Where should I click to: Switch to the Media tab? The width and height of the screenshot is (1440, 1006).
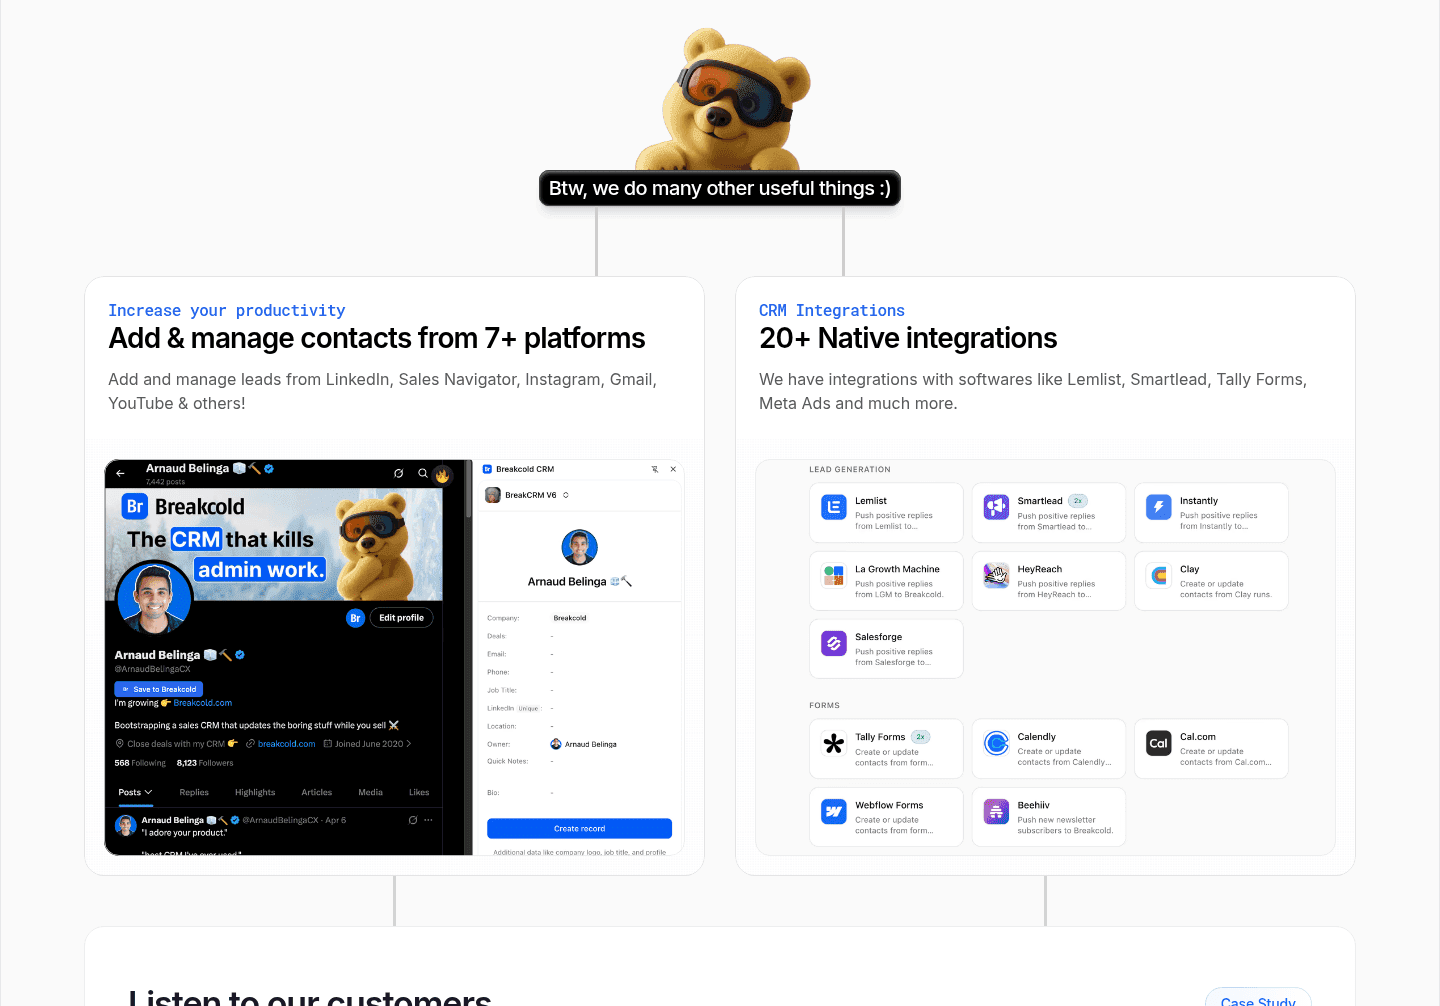point(371,792)
